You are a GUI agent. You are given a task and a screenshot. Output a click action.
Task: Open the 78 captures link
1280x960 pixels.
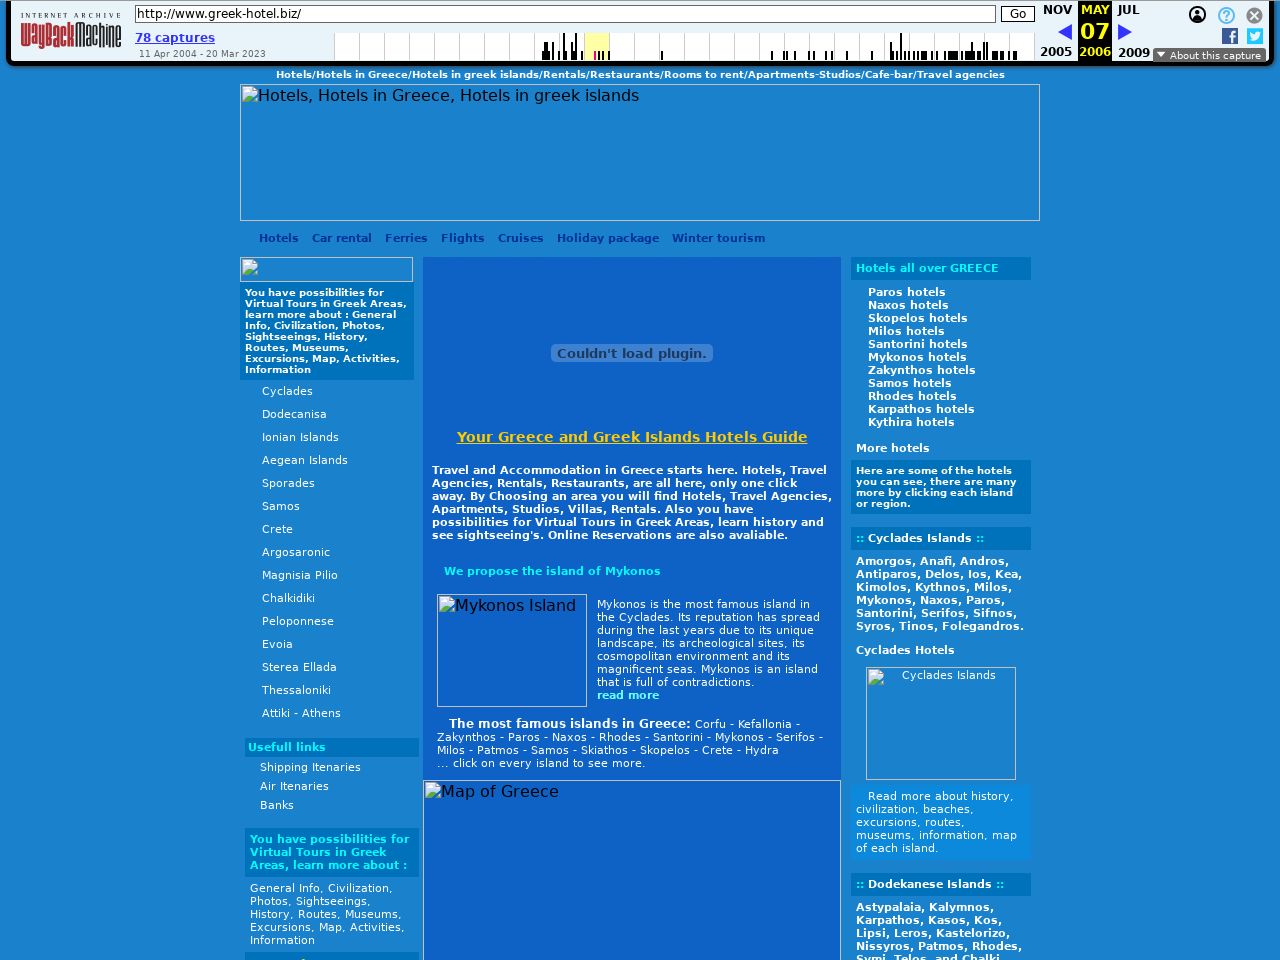(175, 38)
